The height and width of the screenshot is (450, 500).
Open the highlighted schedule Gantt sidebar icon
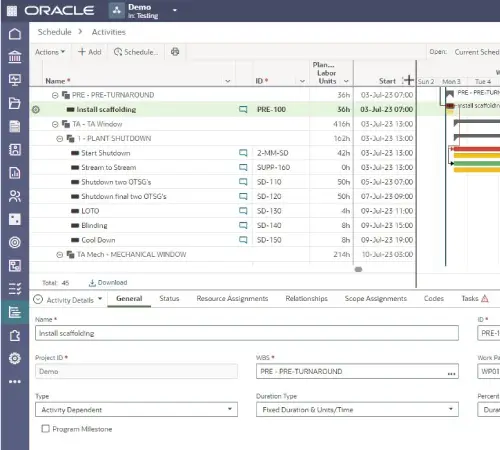[x=15, y=312]
